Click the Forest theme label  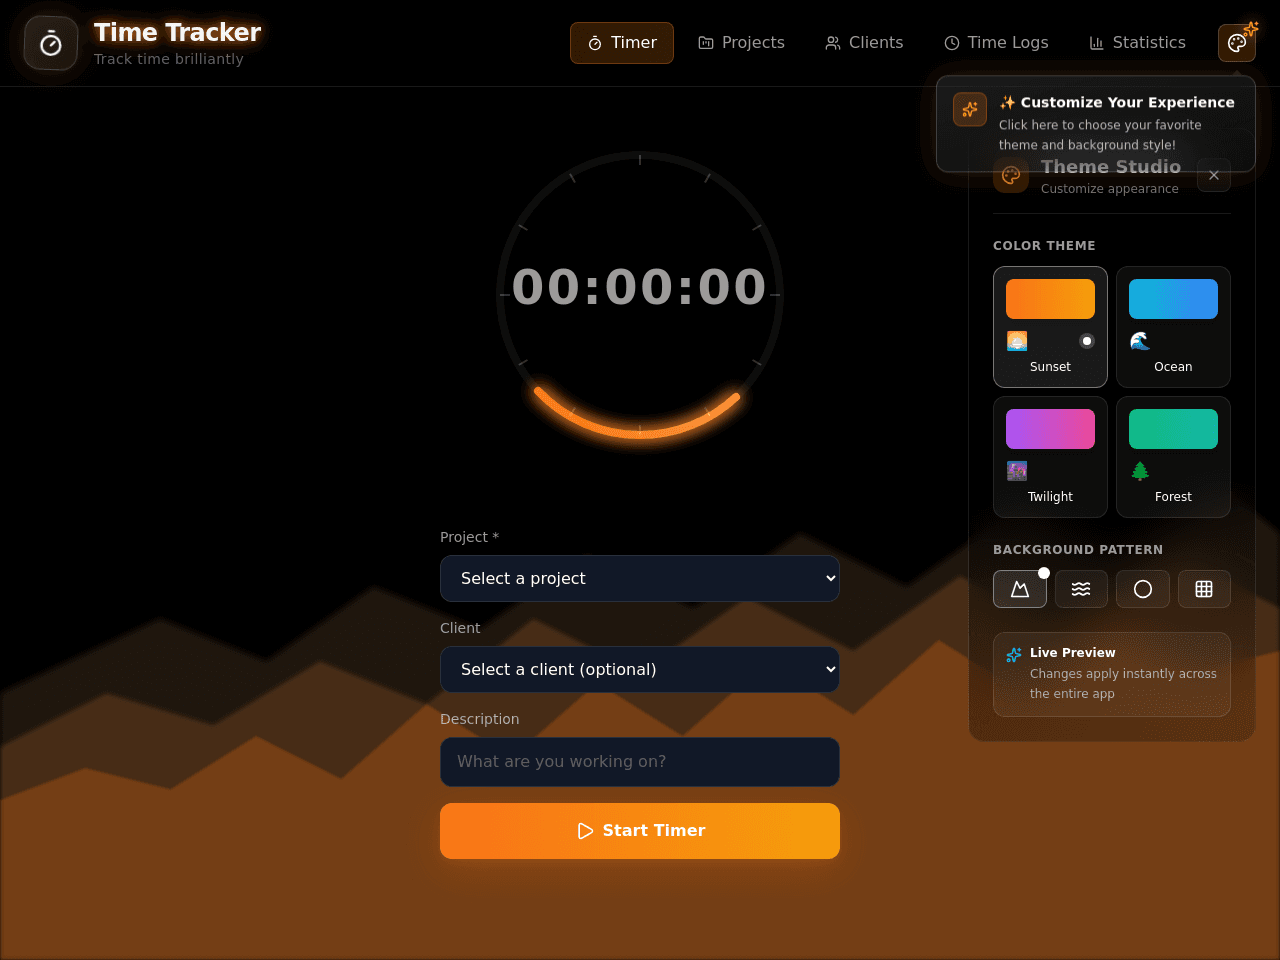(x=1173, y=497)
